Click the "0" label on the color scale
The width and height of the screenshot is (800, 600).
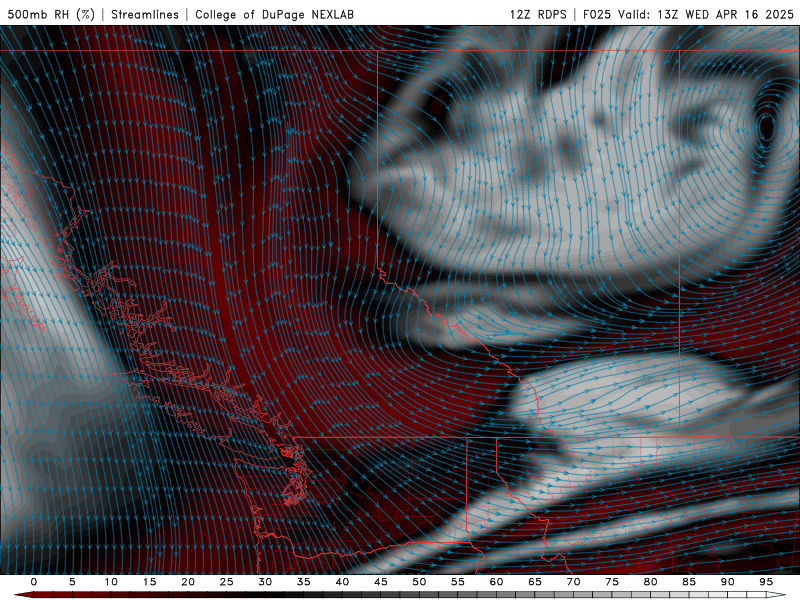pos(34,582)
